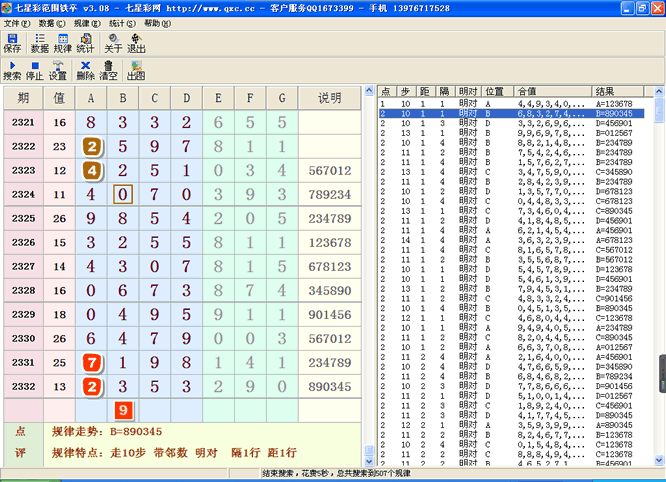Select result row D=678123
The image size is (666, 482).
[x=511, y=192]
